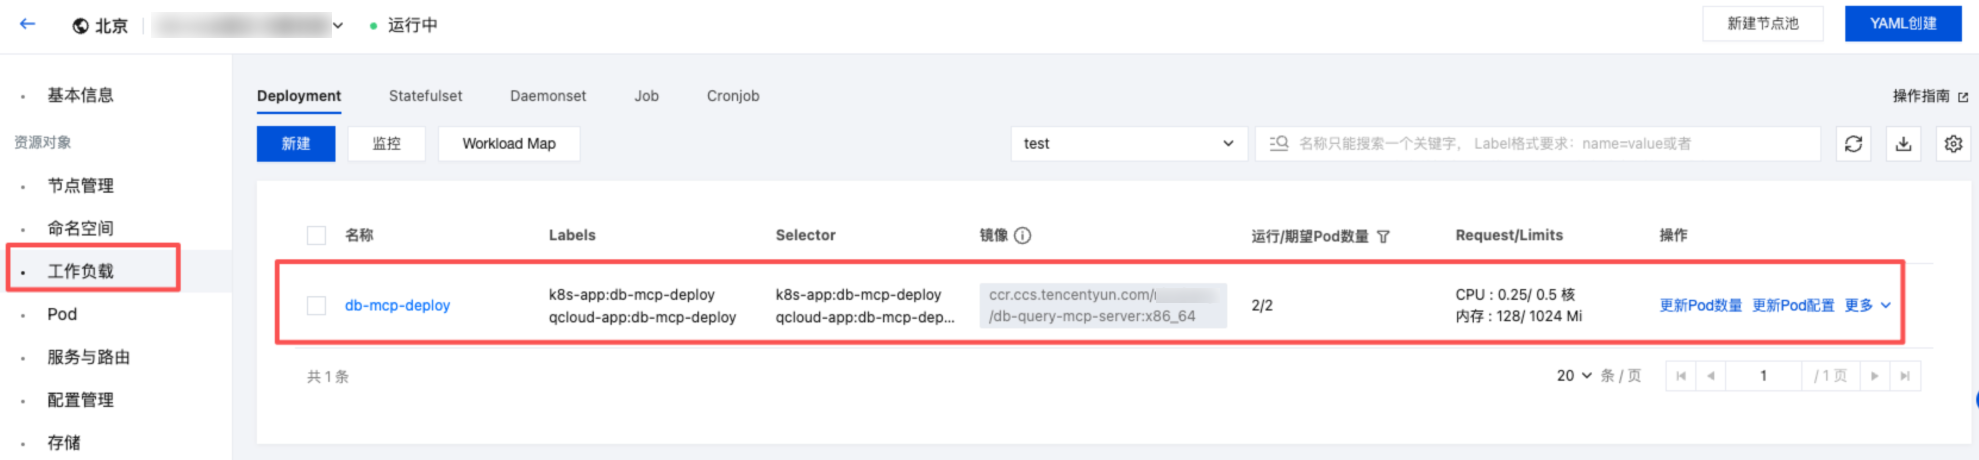This screenshot has height=460, width=1979.
Task: Click the download icon button
Action: click(1903, 144)
